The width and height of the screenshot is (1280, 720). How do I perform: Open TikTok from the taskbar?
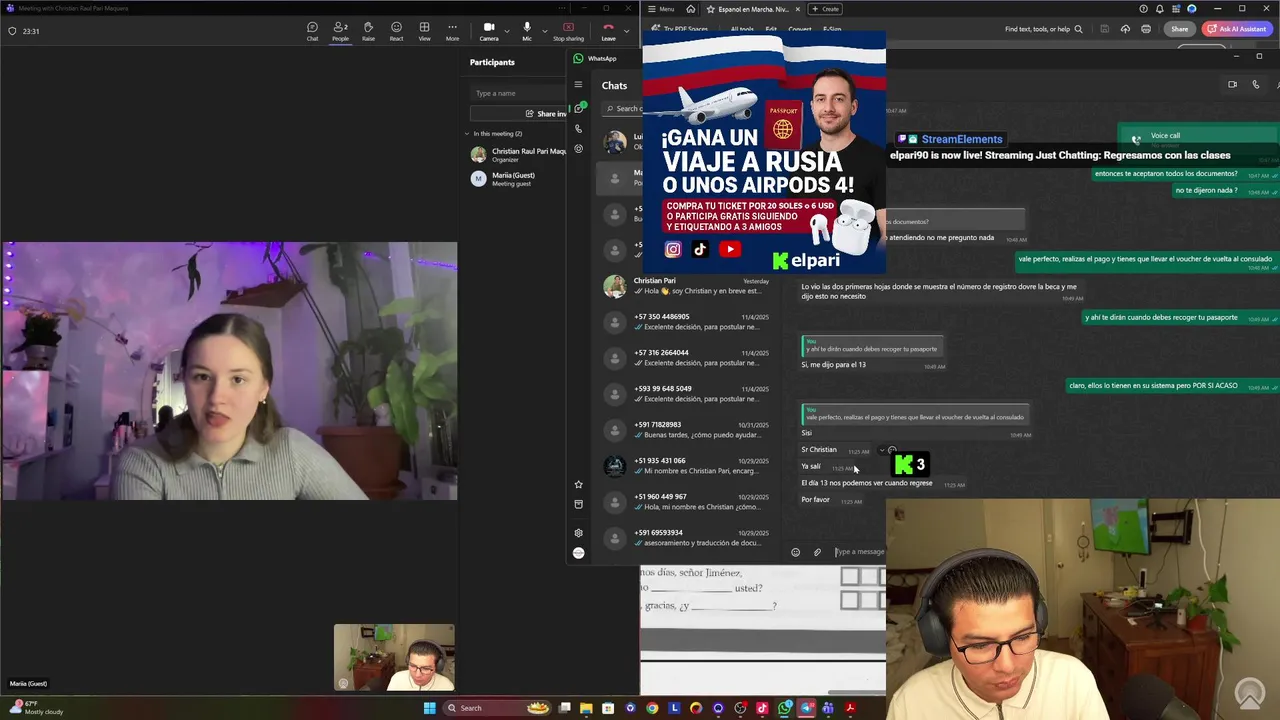(x=762, y=708)
